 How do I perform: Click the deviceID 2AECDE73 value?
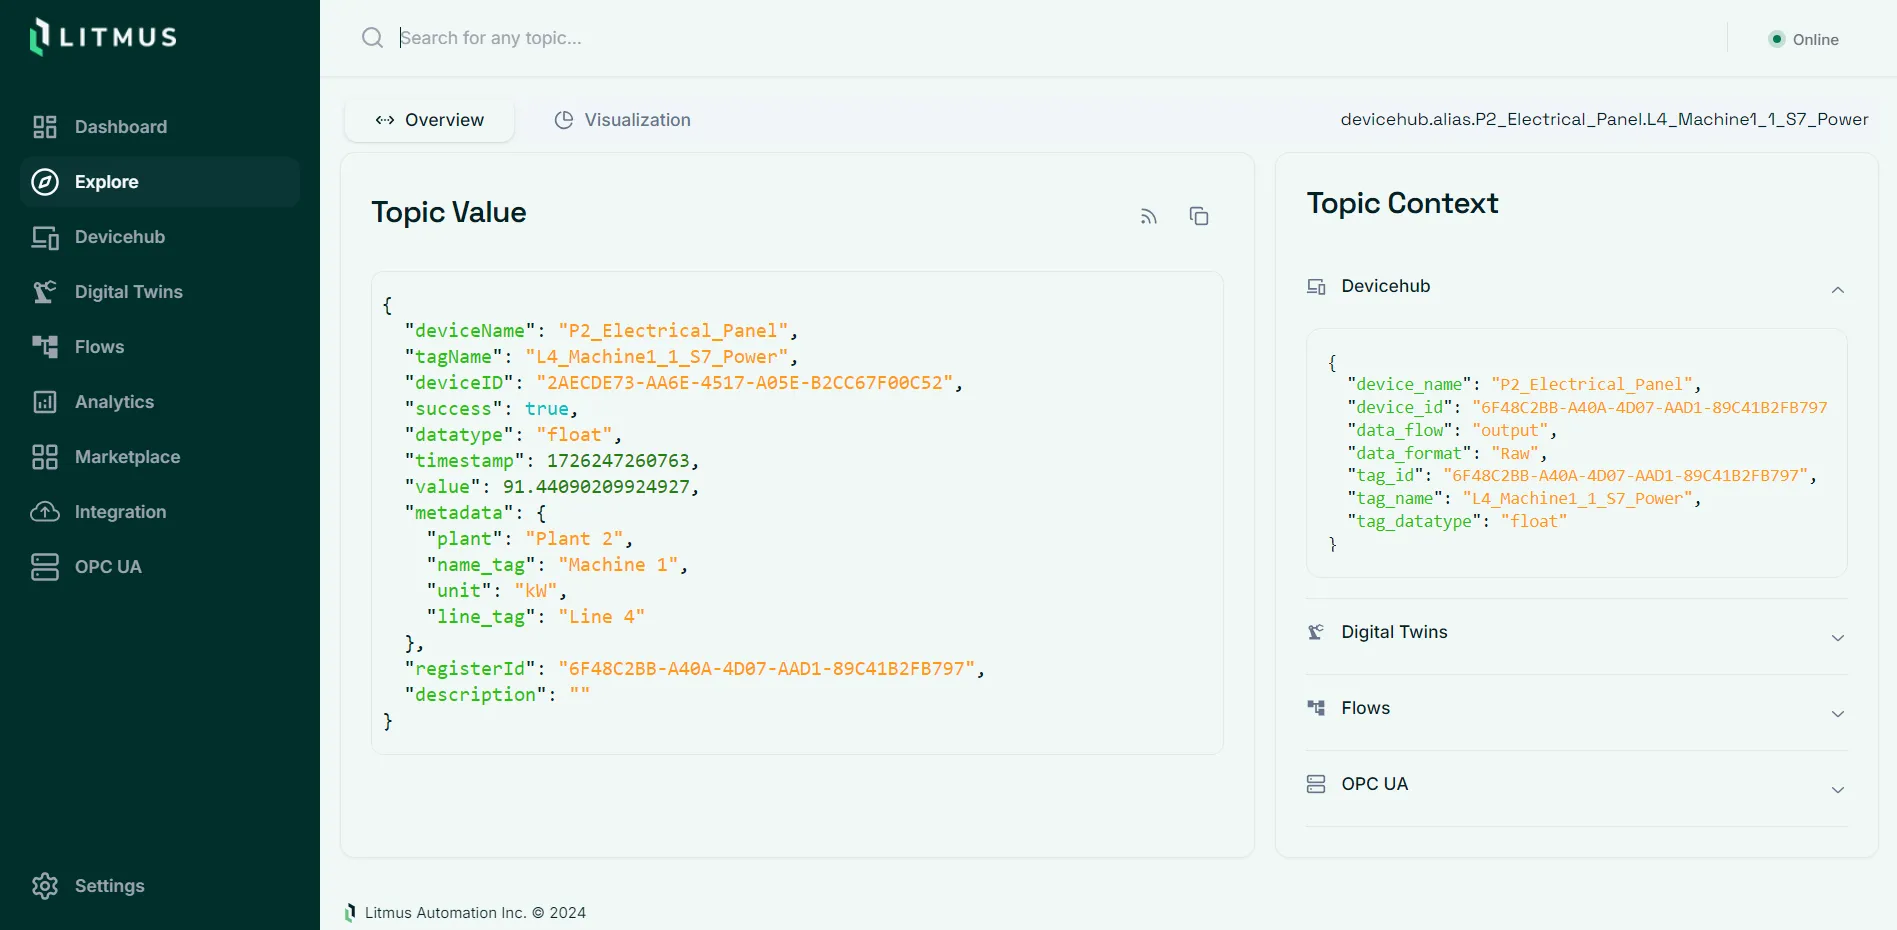(745, 383)
